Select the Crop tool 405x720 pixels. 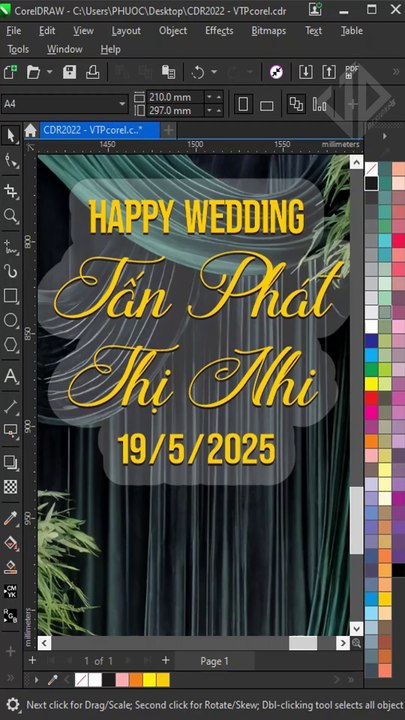coord(10,191)
